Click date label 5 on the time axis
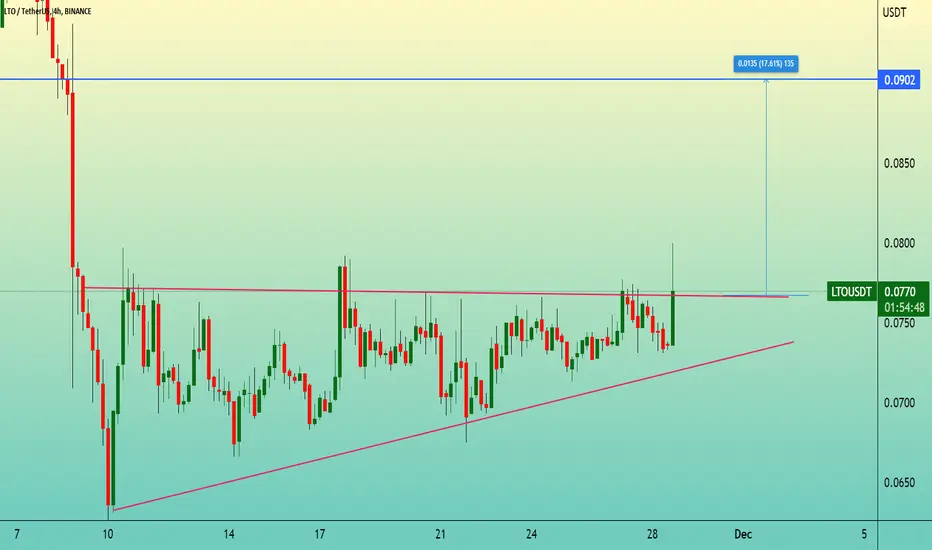This screenshot has width=932, height=550. click(864, 534)
